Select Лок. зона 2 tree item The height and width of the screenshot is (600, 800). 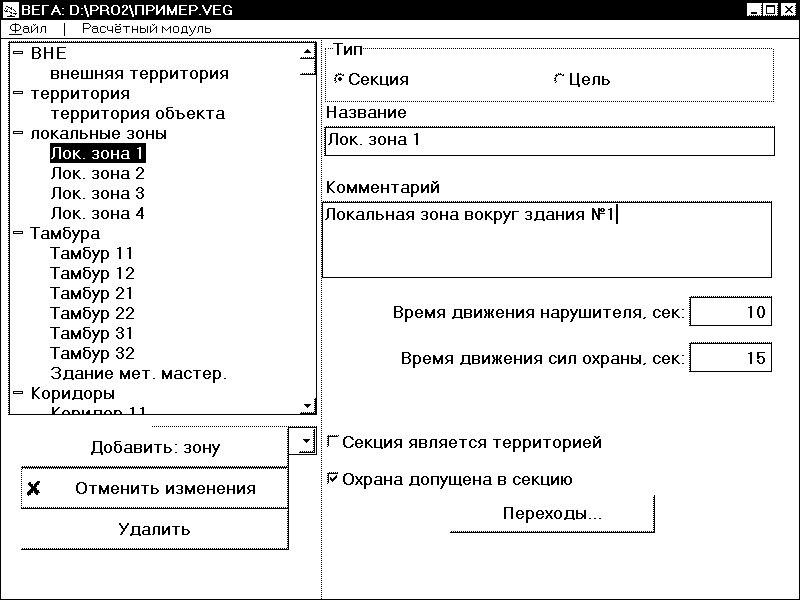click(x=97, y=173)
